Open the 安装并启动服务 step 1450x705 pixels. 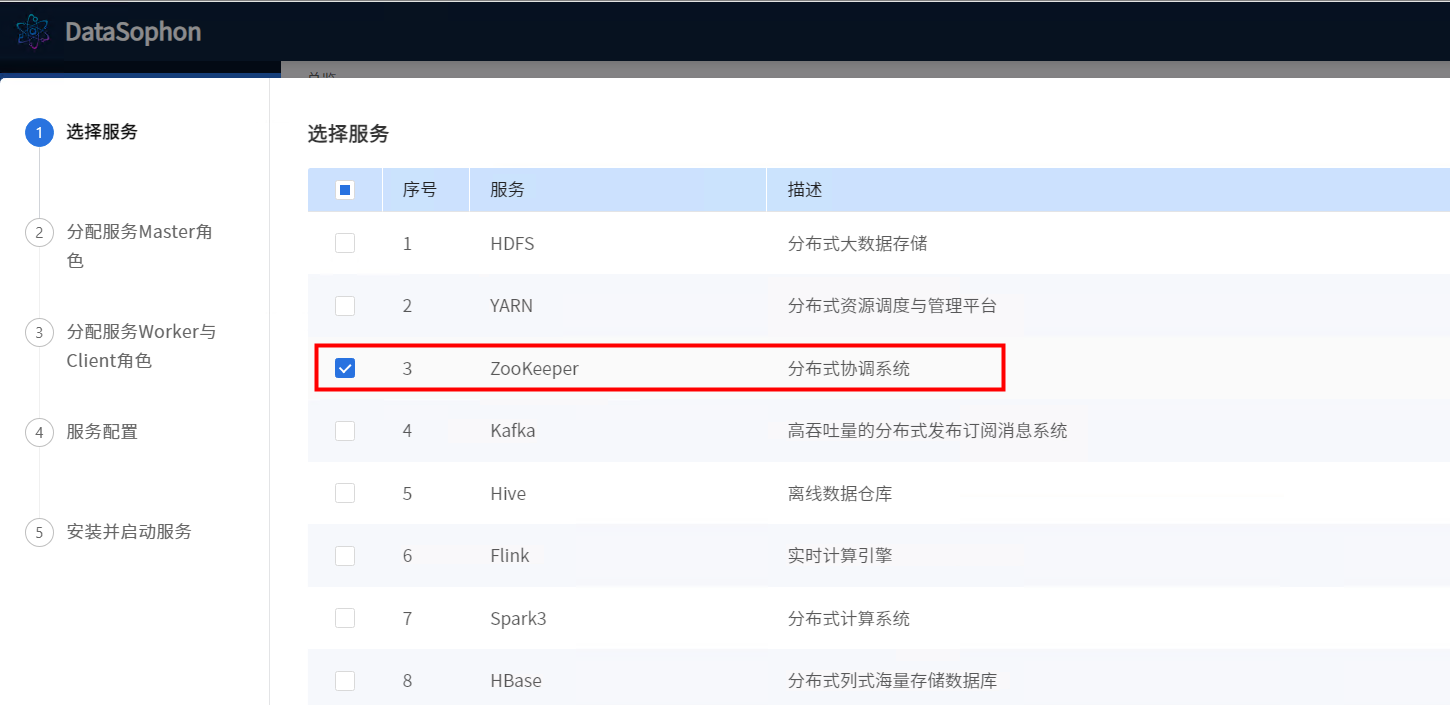point(129,532)
